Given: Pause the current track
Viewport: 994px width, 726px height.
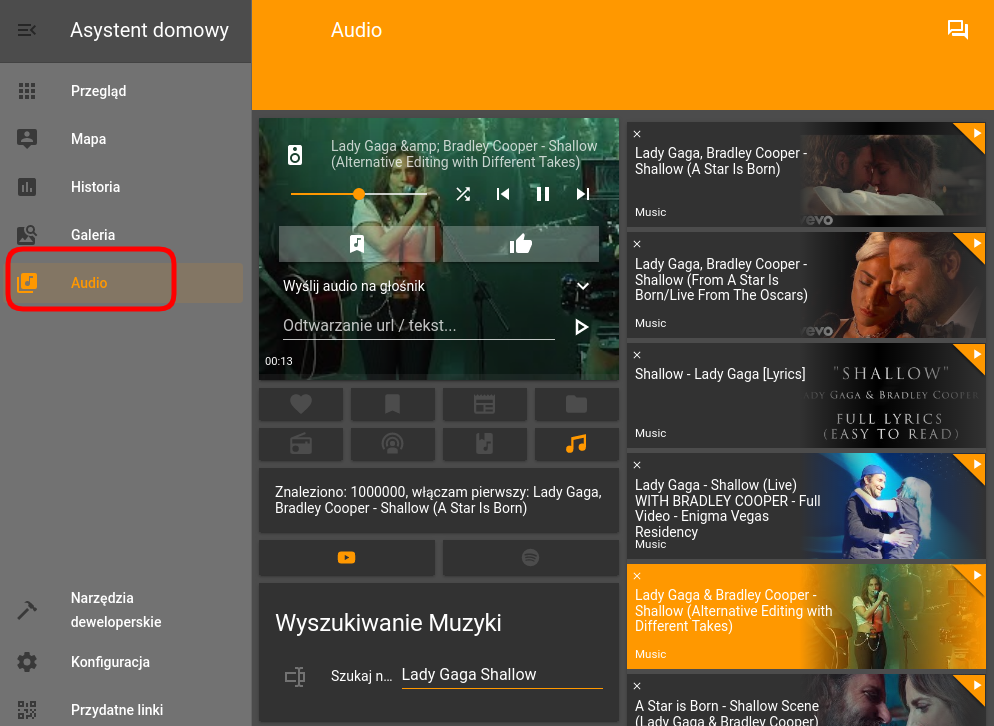Looking at the screenshot, I should (543, 194).
